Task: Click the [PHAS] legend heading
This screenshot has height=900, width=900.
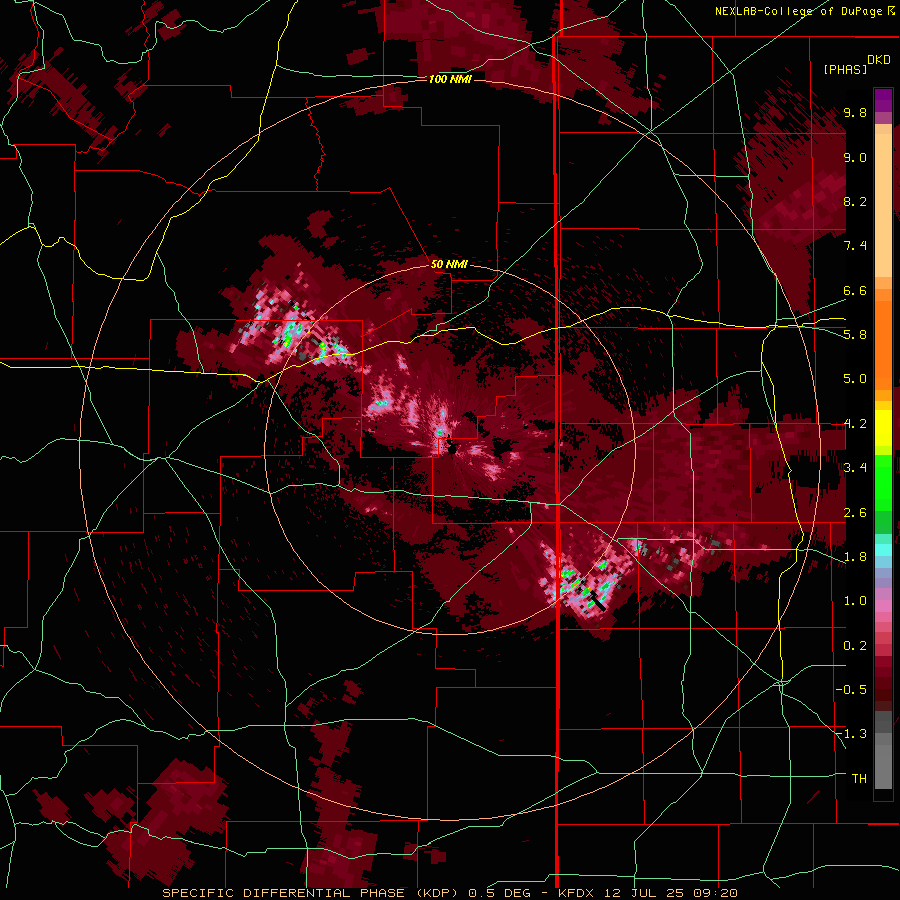Action: click(845, 69)
